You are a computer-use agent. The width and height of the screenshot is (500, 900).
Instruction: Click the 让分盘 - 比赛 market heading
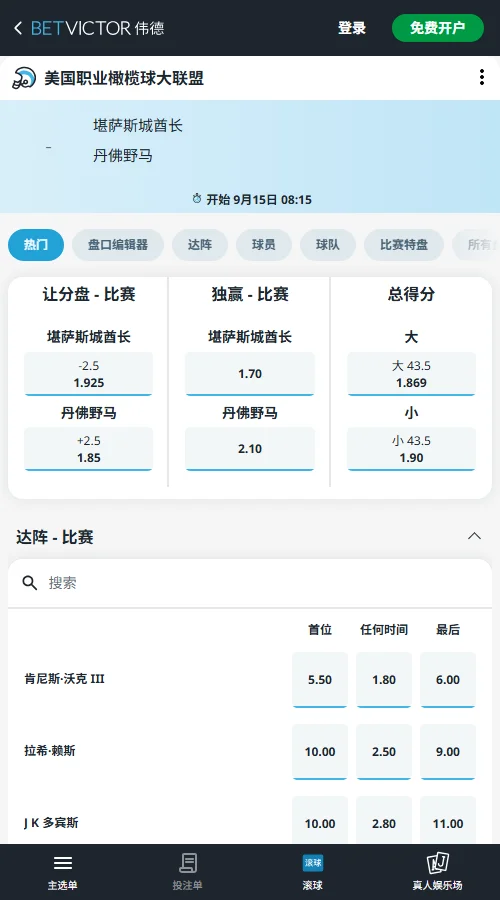(89, 294)
